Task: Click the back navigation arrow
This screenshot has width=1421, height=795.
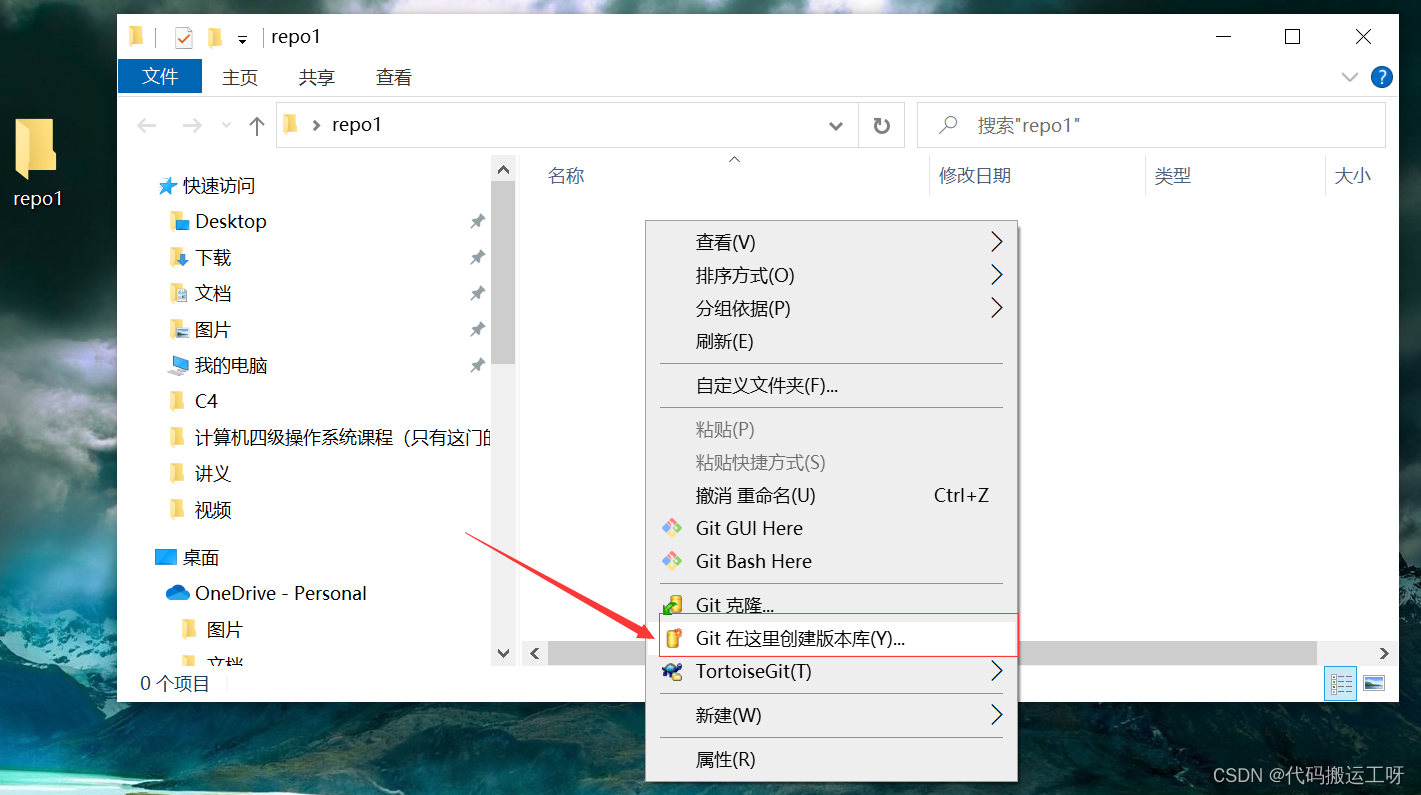Action: [x=147, y=125]
